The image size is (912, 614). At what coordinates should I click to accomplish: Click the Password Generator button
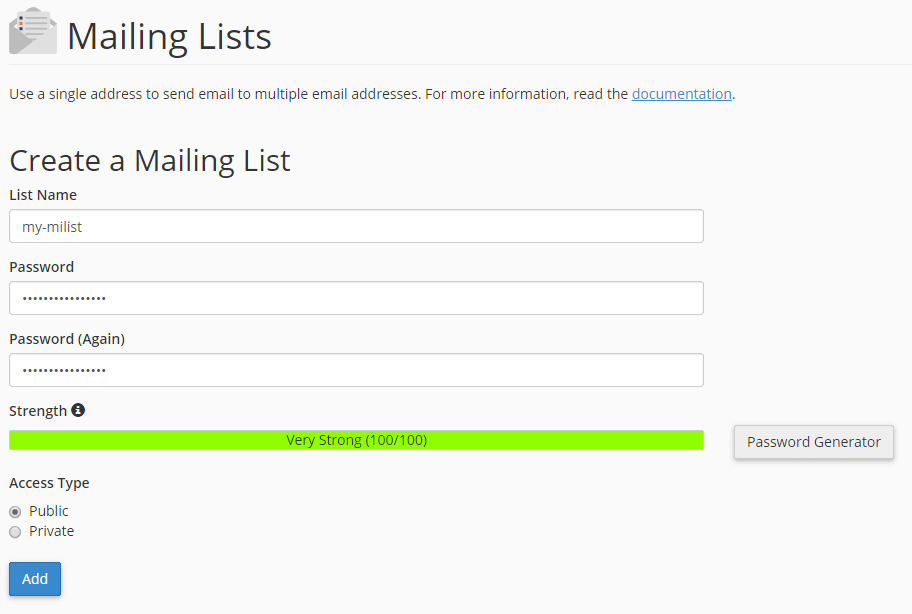pos(813,441)
